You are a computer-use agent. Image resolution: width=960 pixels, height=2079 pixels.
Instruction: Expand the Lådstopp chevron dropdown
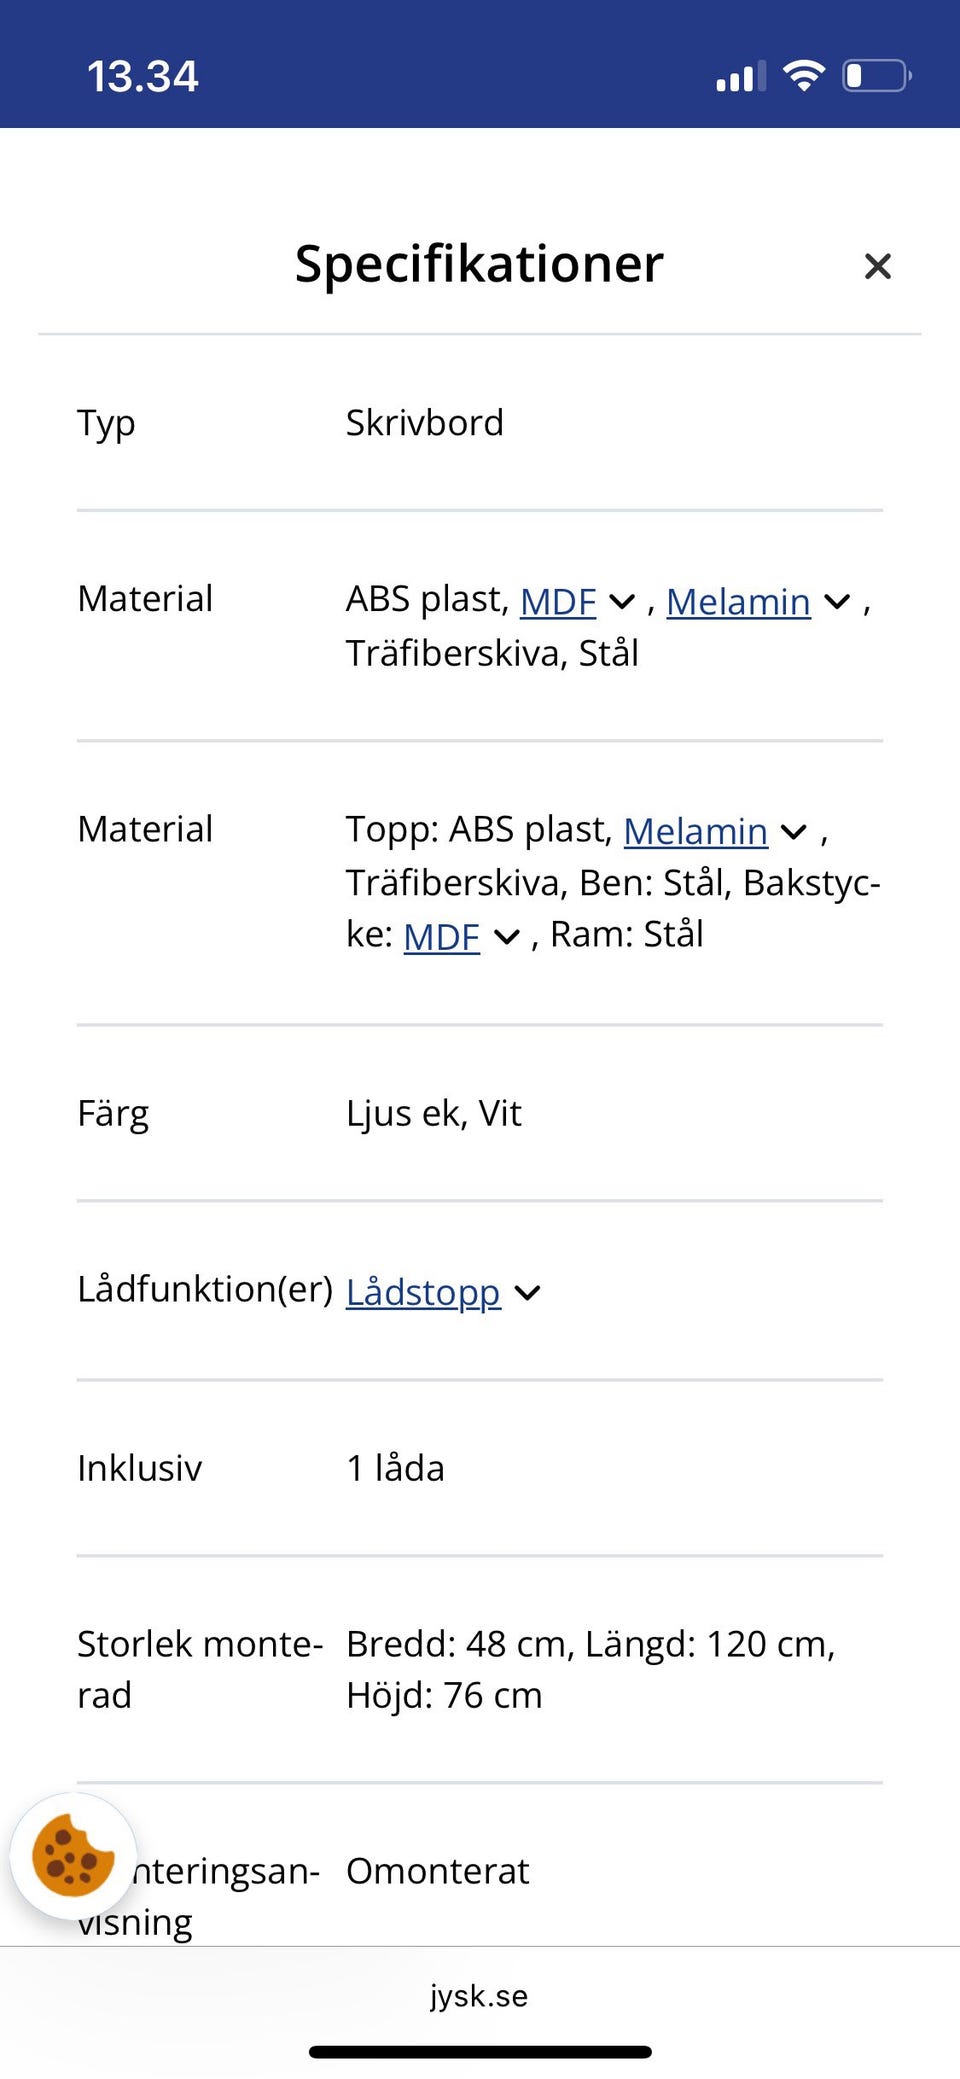(527, 1293)
